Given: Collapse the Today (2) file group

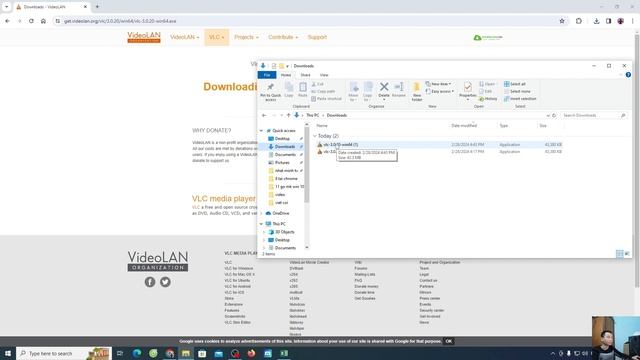Looking at the screenshot, I should pos(315,136).
